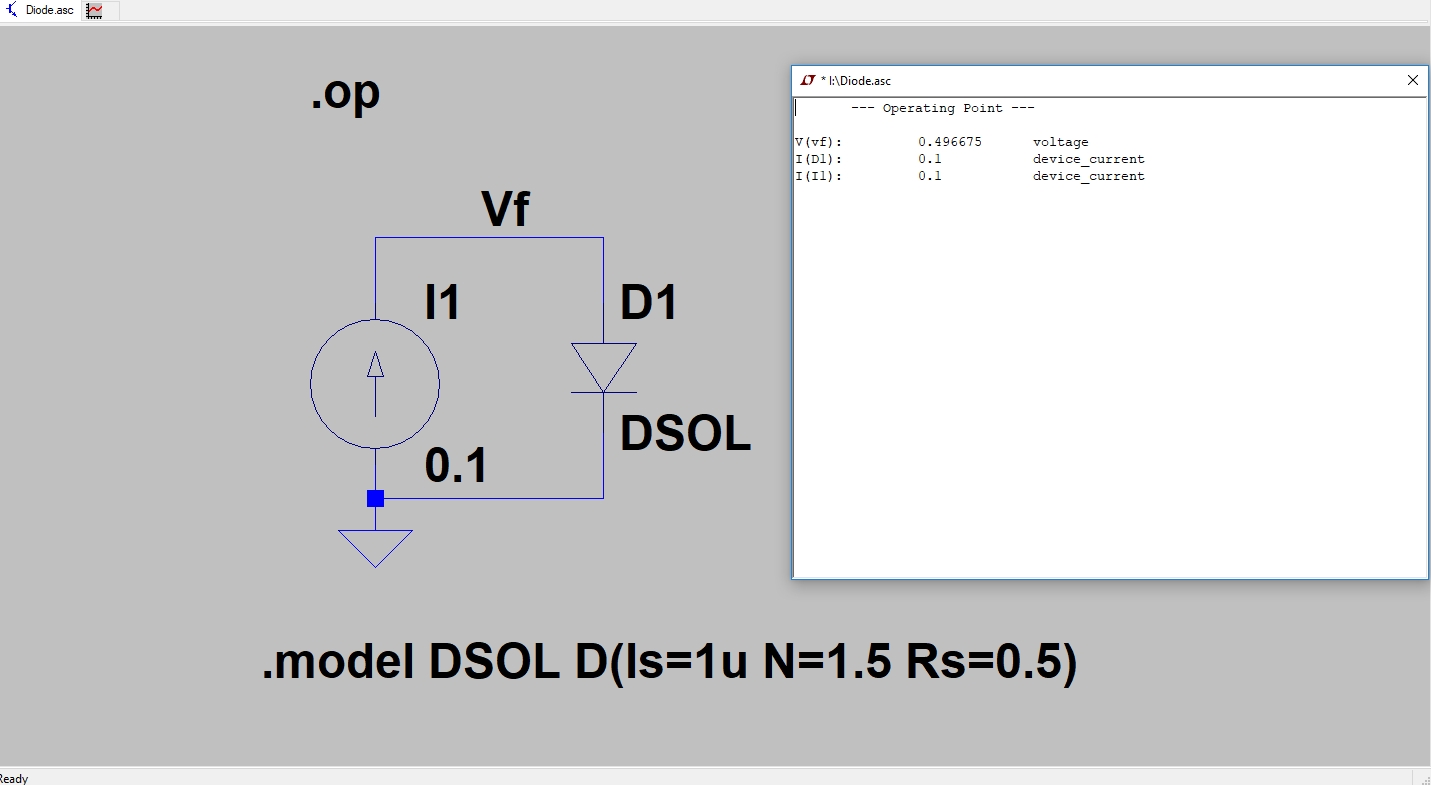Click the D1 diode name label

[x=649, y=301]
